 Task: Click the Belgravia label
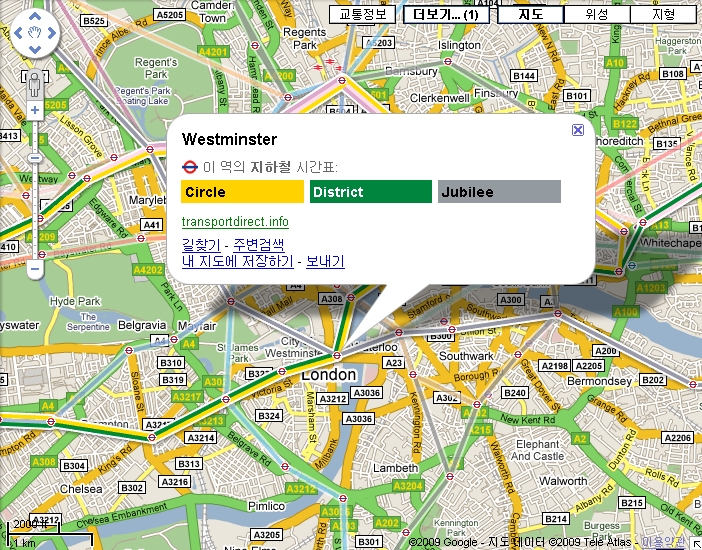pyautogui.click(x=142, y=325)
